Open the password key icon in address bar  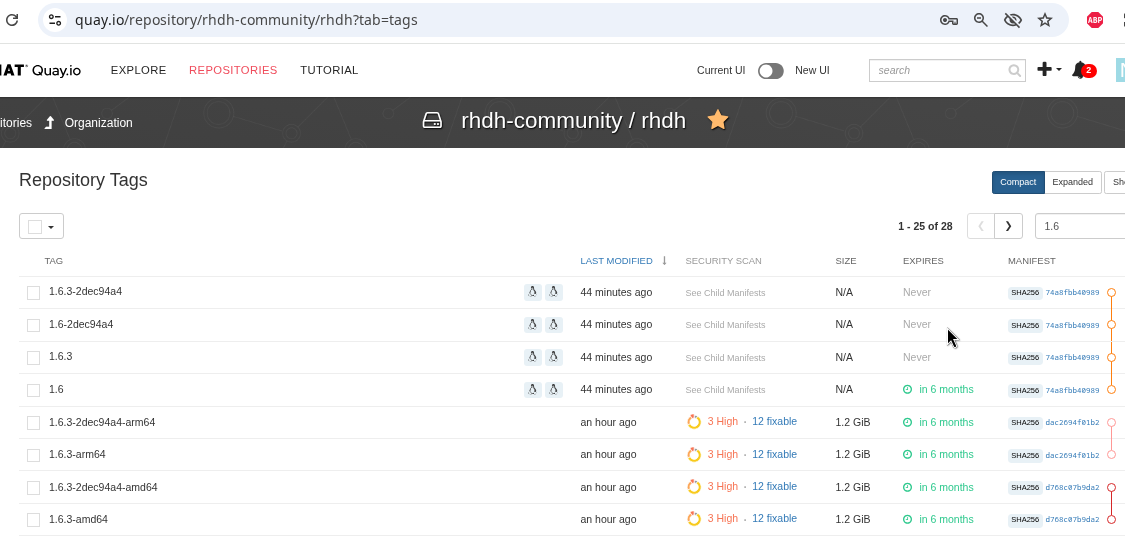click(949, 20)
